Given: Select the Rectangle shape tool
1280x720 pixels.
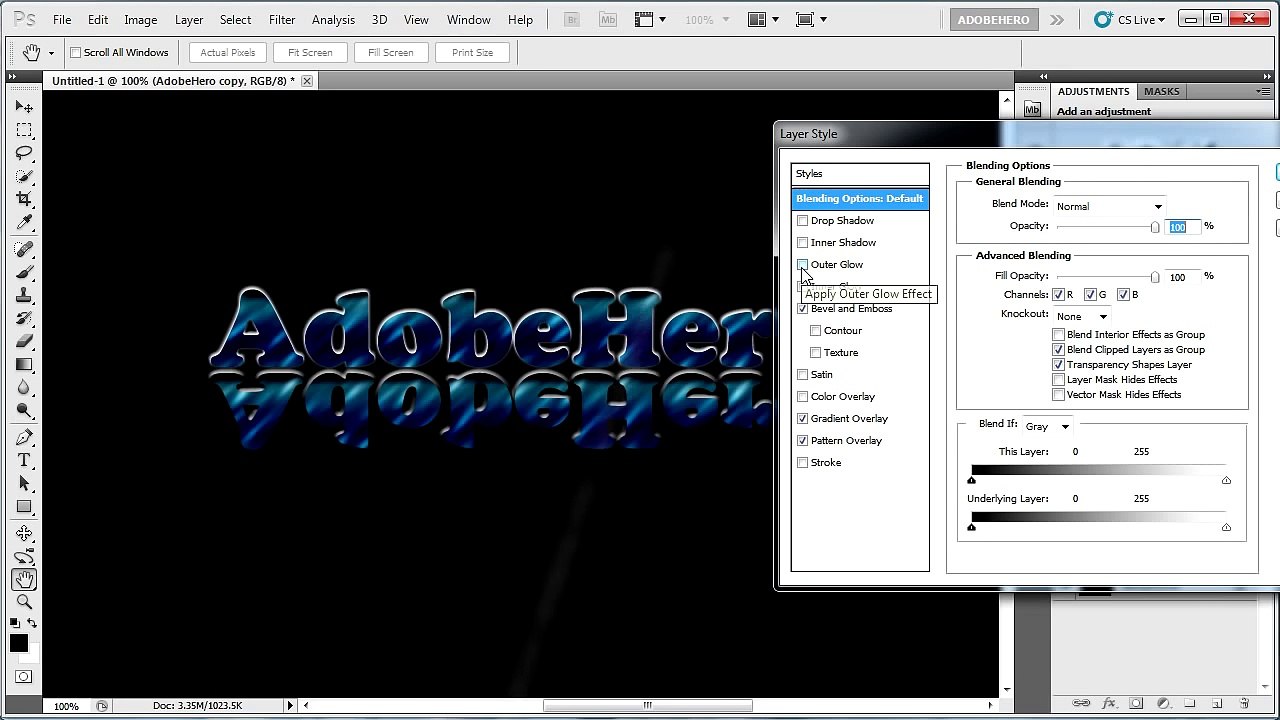Looking at the screenshot, I should (x=24, y=507).
